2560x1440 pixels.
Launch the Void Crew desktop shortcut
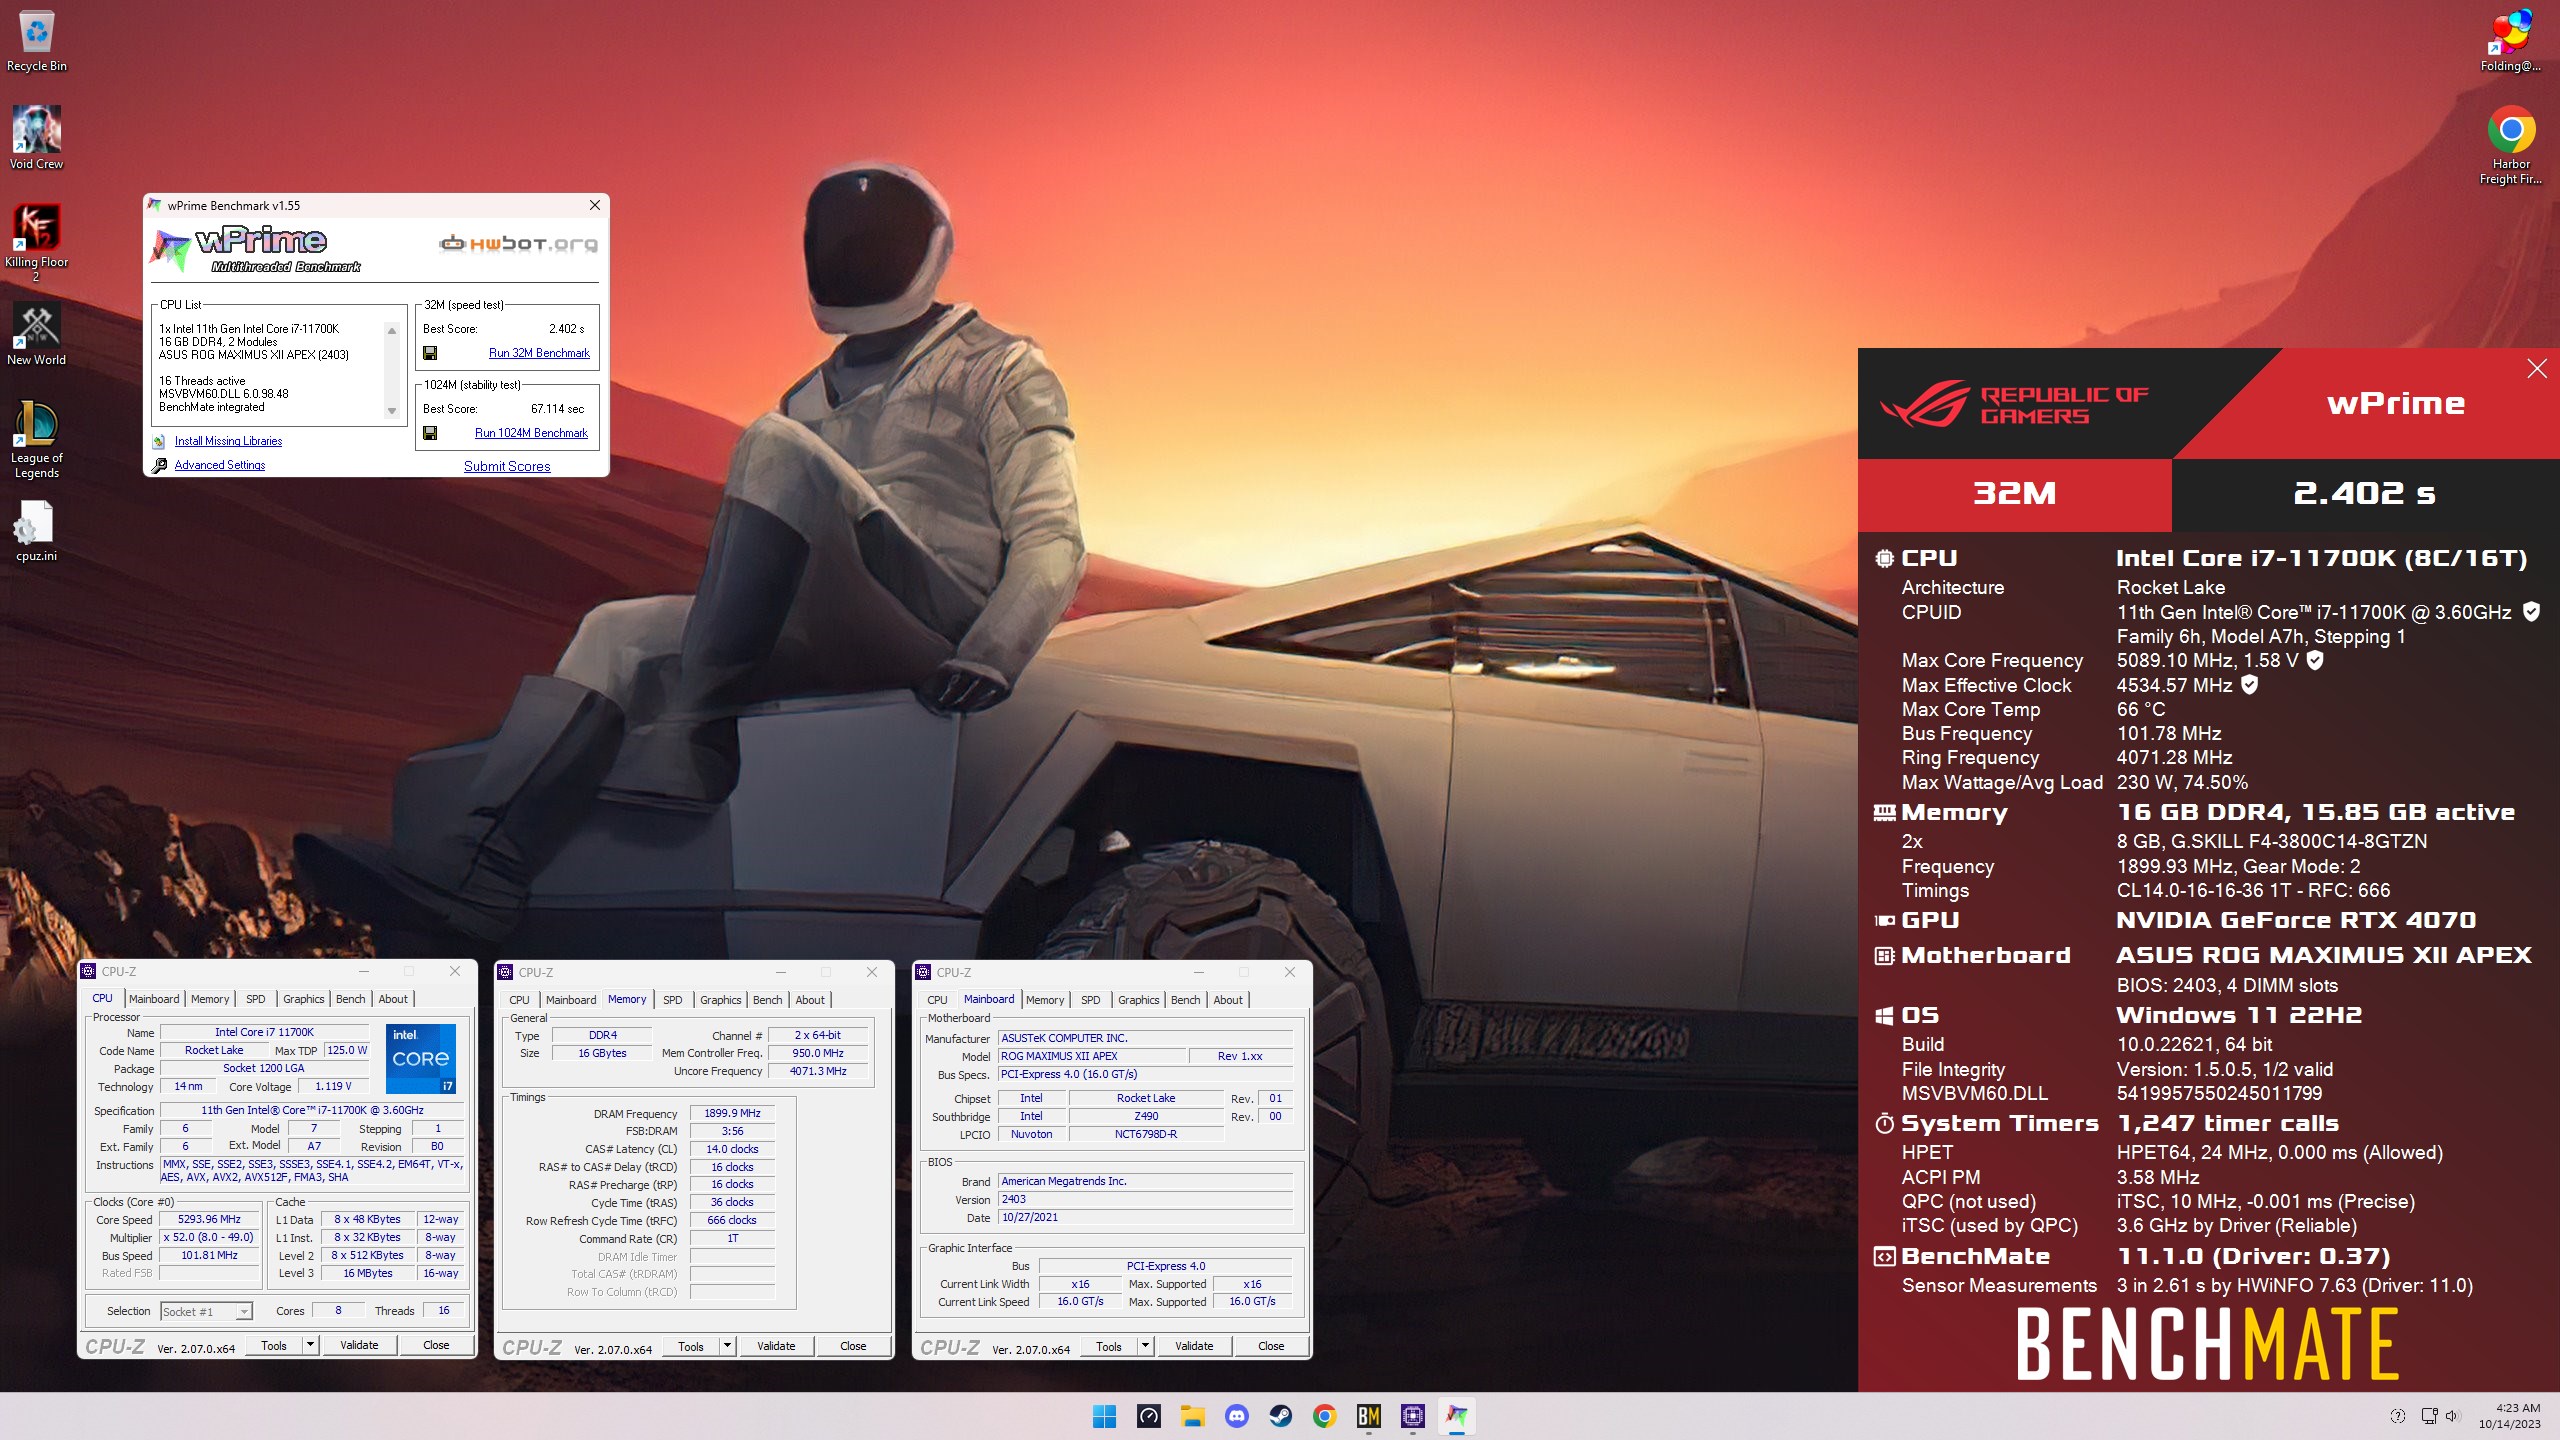(37, 139)
